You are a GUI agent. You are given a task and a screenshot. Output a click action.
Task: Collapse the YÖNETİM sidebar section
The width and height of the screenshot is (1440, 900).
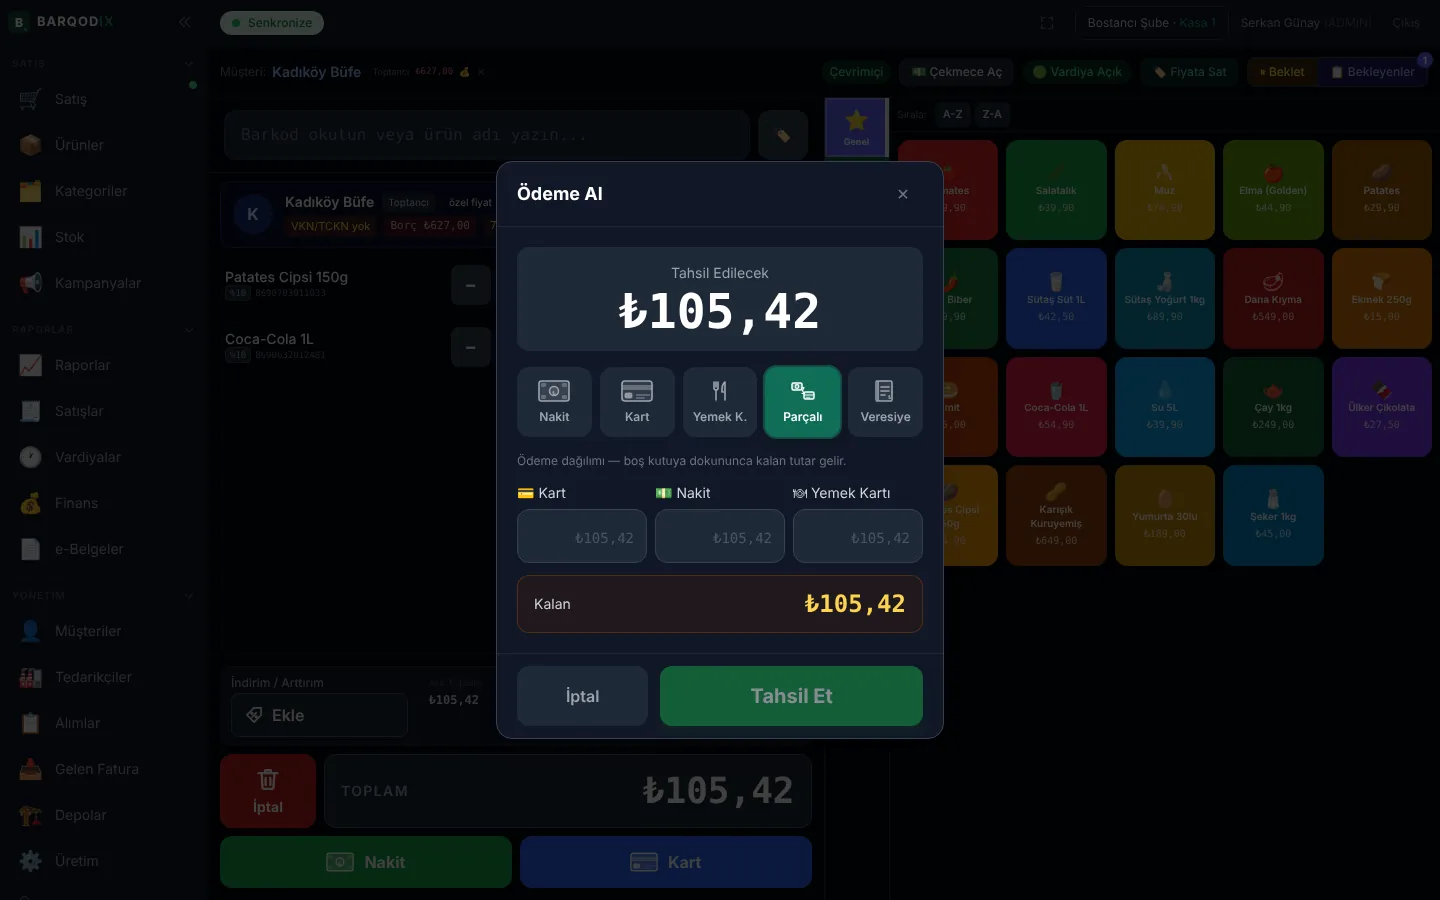[189, 596]
